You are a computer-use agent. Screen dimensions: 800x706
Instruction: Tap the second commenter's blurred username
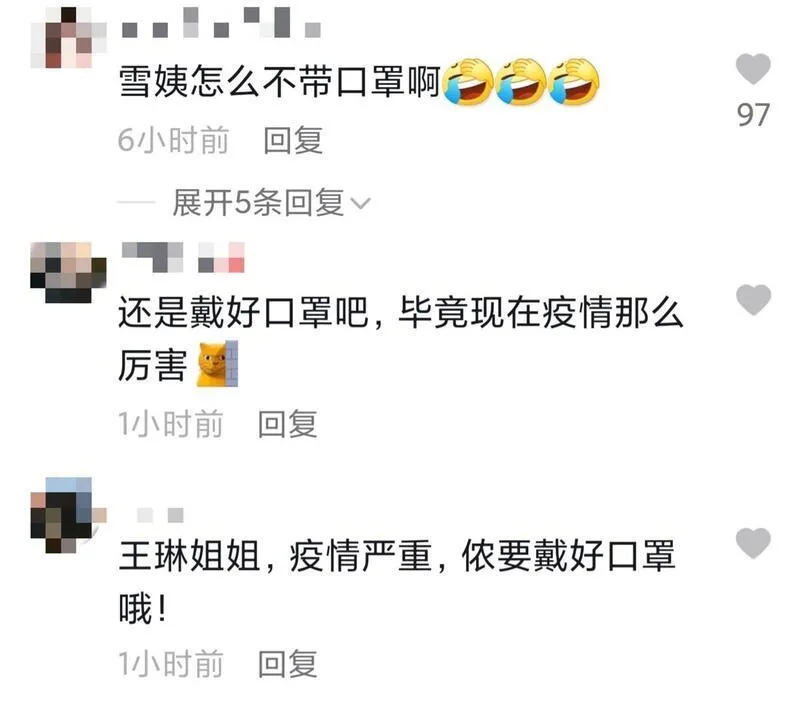(x=183, y=257)
